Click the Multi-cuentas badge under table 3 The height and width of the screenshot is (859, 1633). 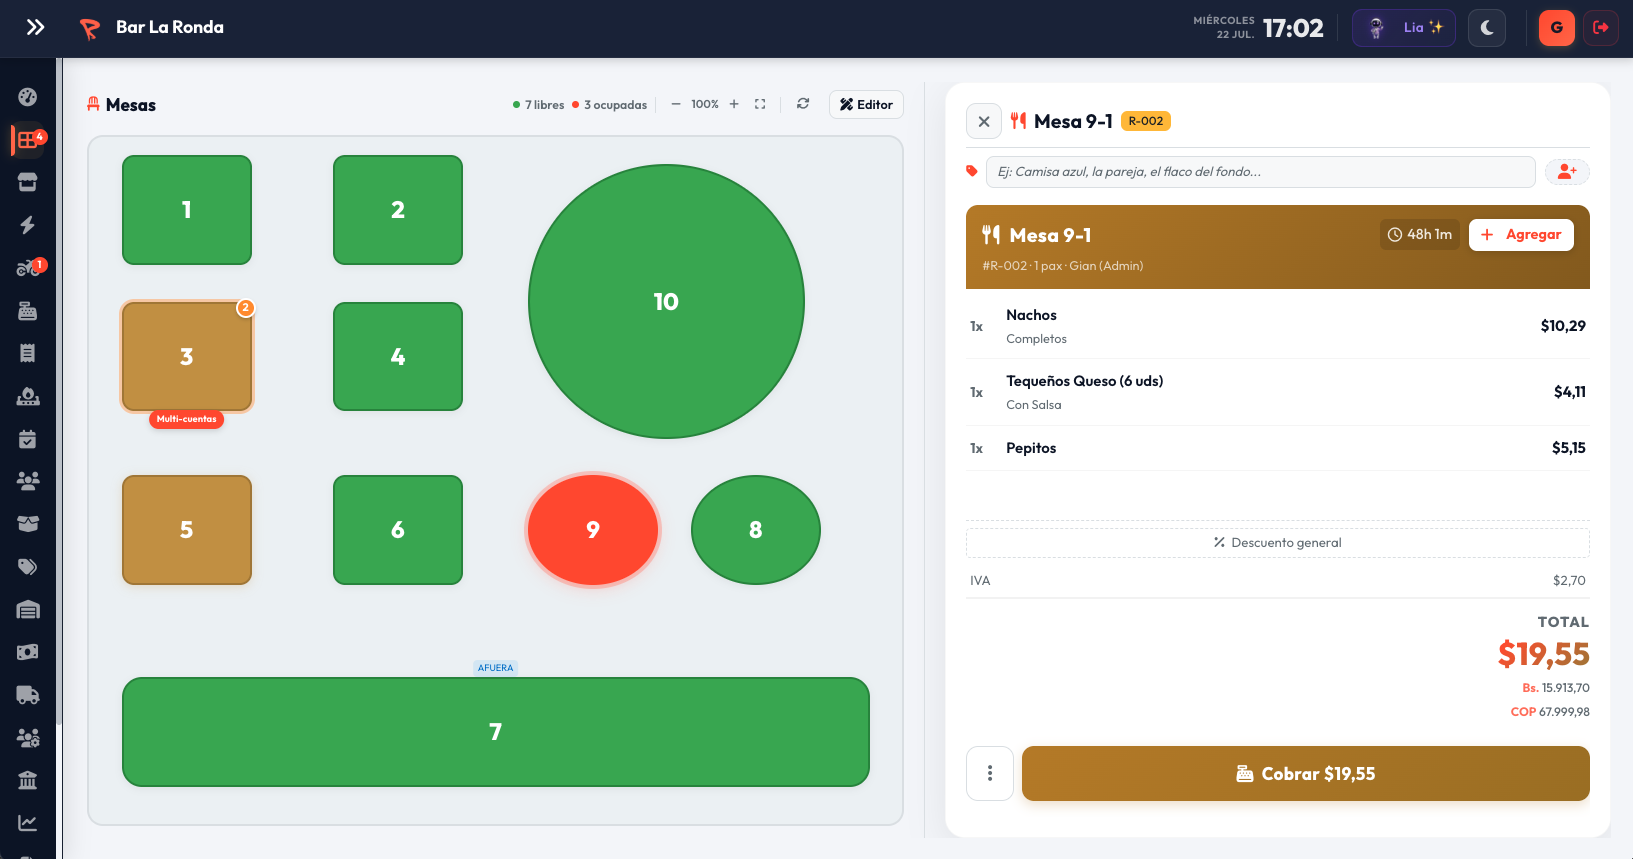click(x=187, y=419)
